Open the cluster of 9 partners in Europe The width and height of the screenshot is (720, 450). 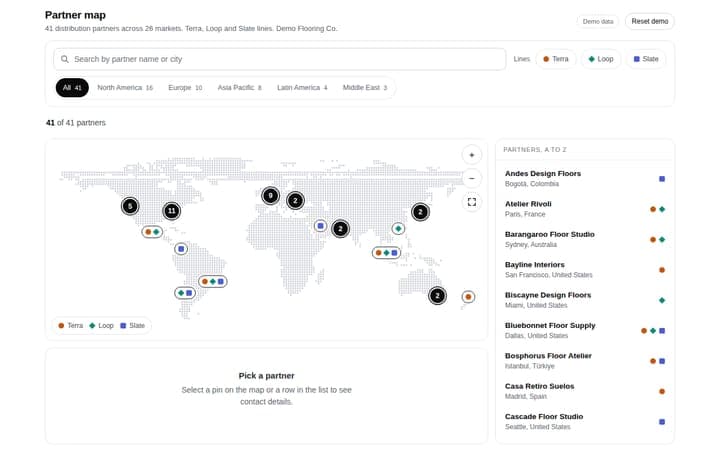[x=270, y=196]
